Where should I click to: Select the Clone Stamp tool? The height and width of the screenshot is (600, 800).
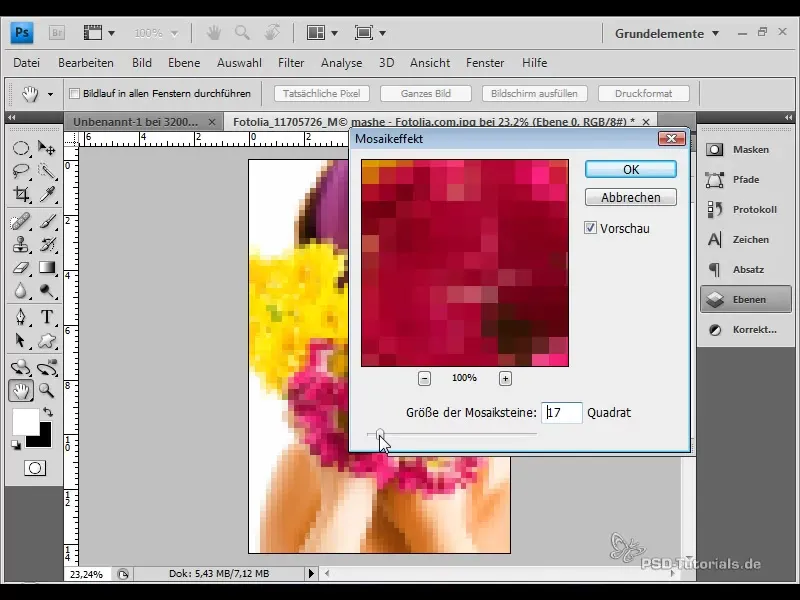[20, 245]
